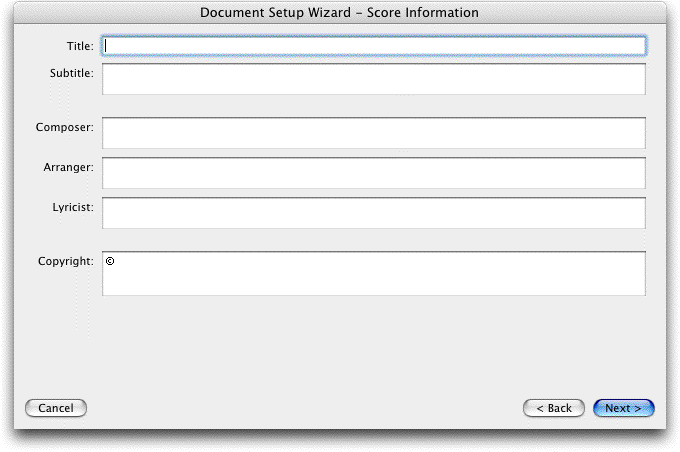The height and width of the screenshot is (452, 680).
Task: Activate the Arranger input field
Action: point(374,173)
